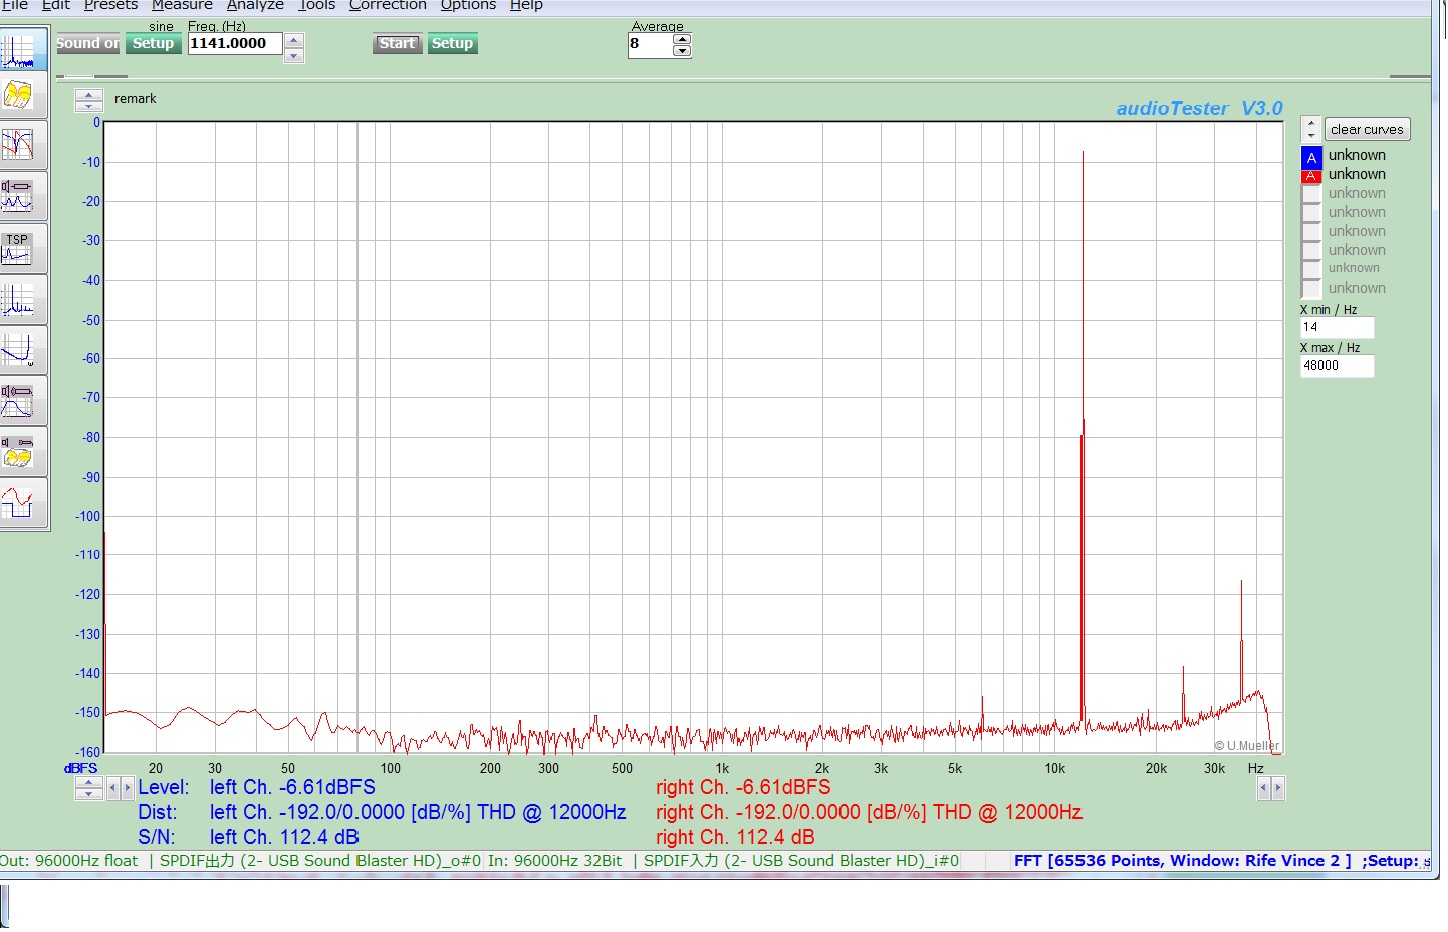Open the FFT spectrum analyzer tool
The width and height of the screenshot is (1448, 932).
click(21, 49)
